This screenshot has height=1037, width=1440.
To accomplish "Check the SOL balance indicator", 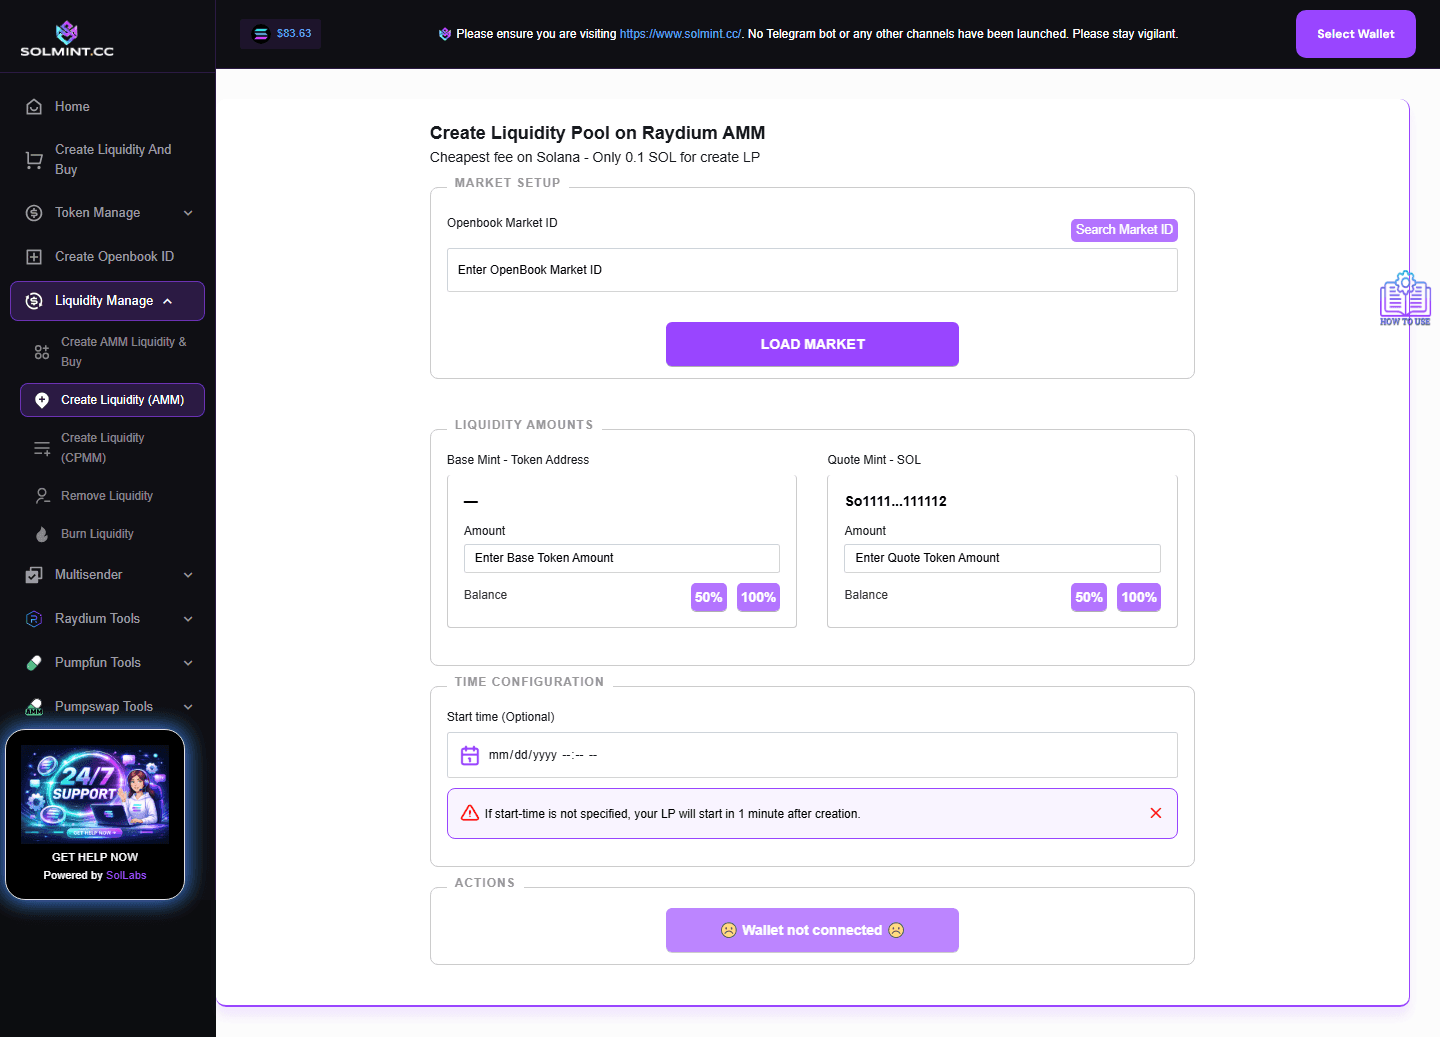I will coord(280,33).
